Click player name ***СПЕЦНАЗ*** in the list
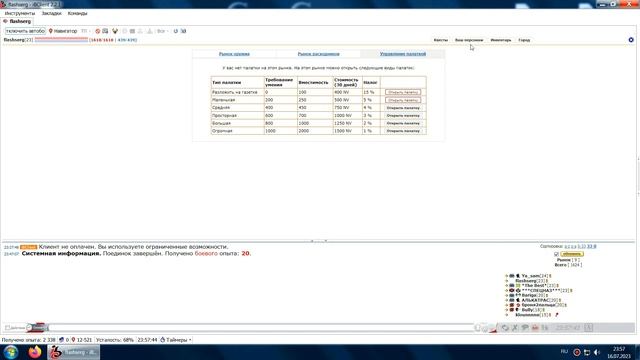The image size is (640, 360). click(x=541, y=290)
